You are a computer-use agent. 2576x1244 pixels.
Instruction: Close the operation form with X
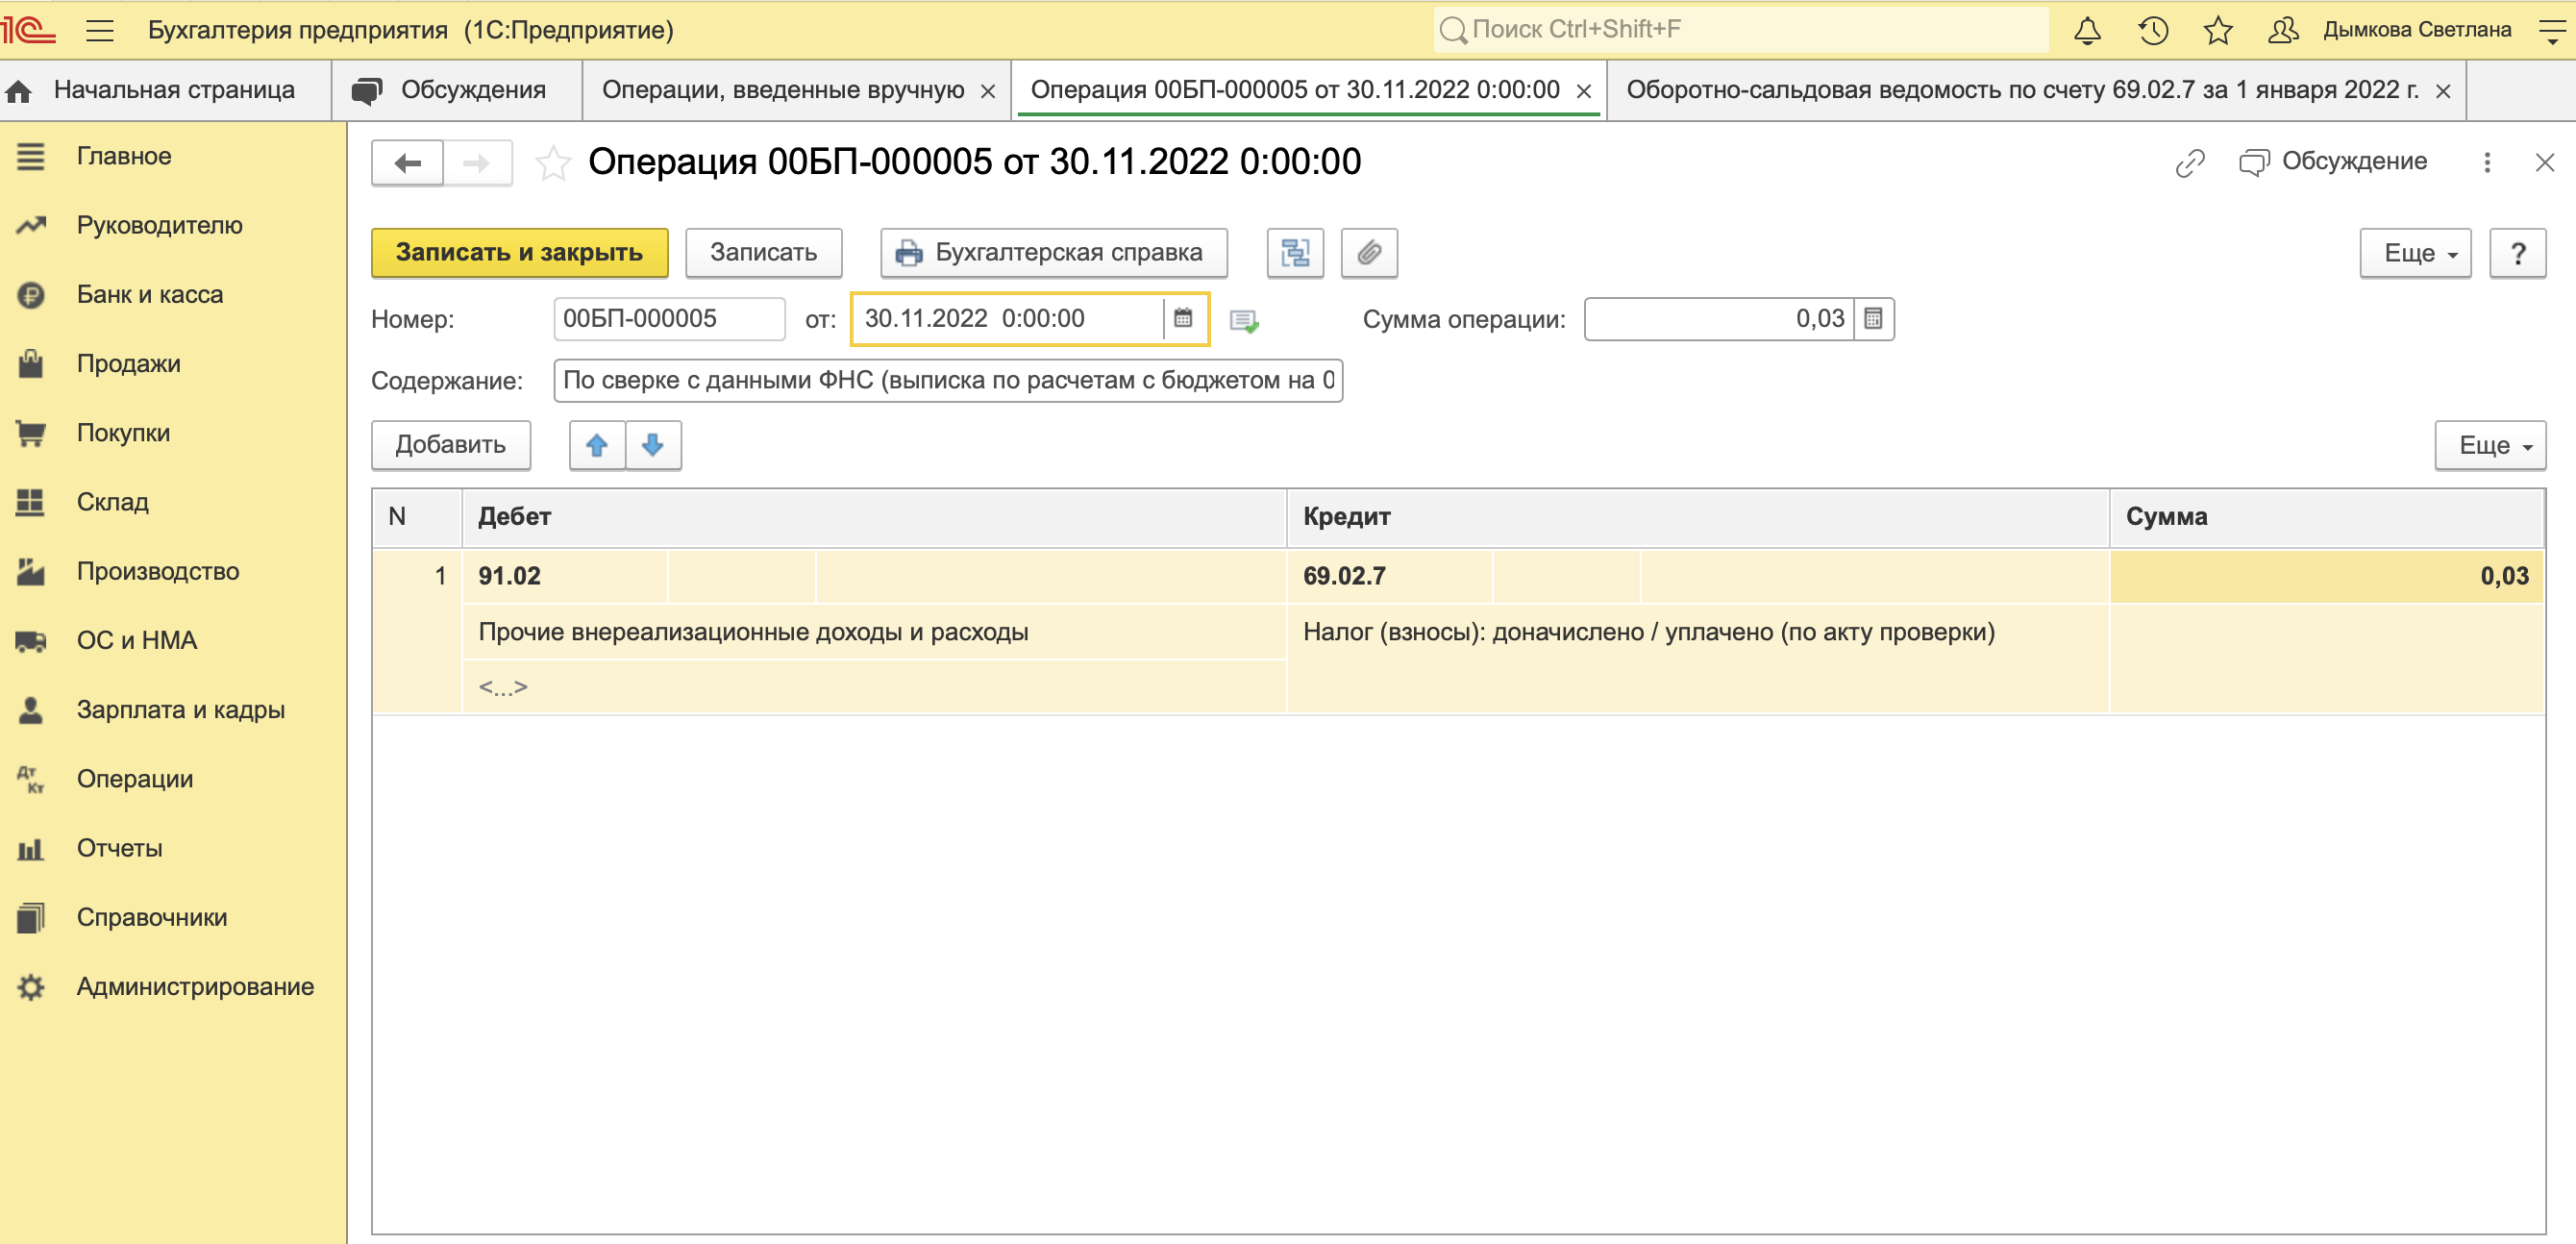pyautogui.click(x=2545, y=162)
